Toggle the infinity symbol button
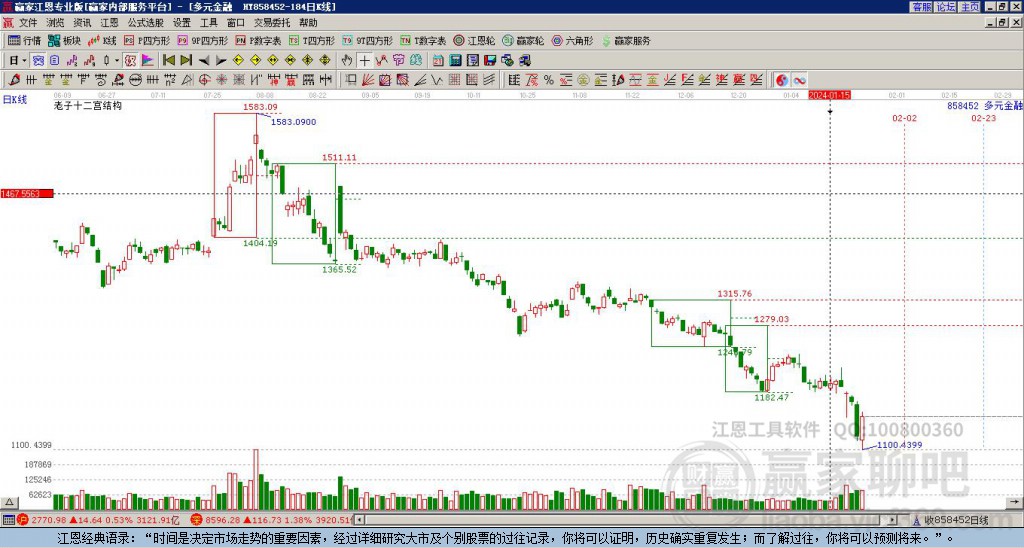The height and width of the screenshot is (548, 1024). (799, 80)
